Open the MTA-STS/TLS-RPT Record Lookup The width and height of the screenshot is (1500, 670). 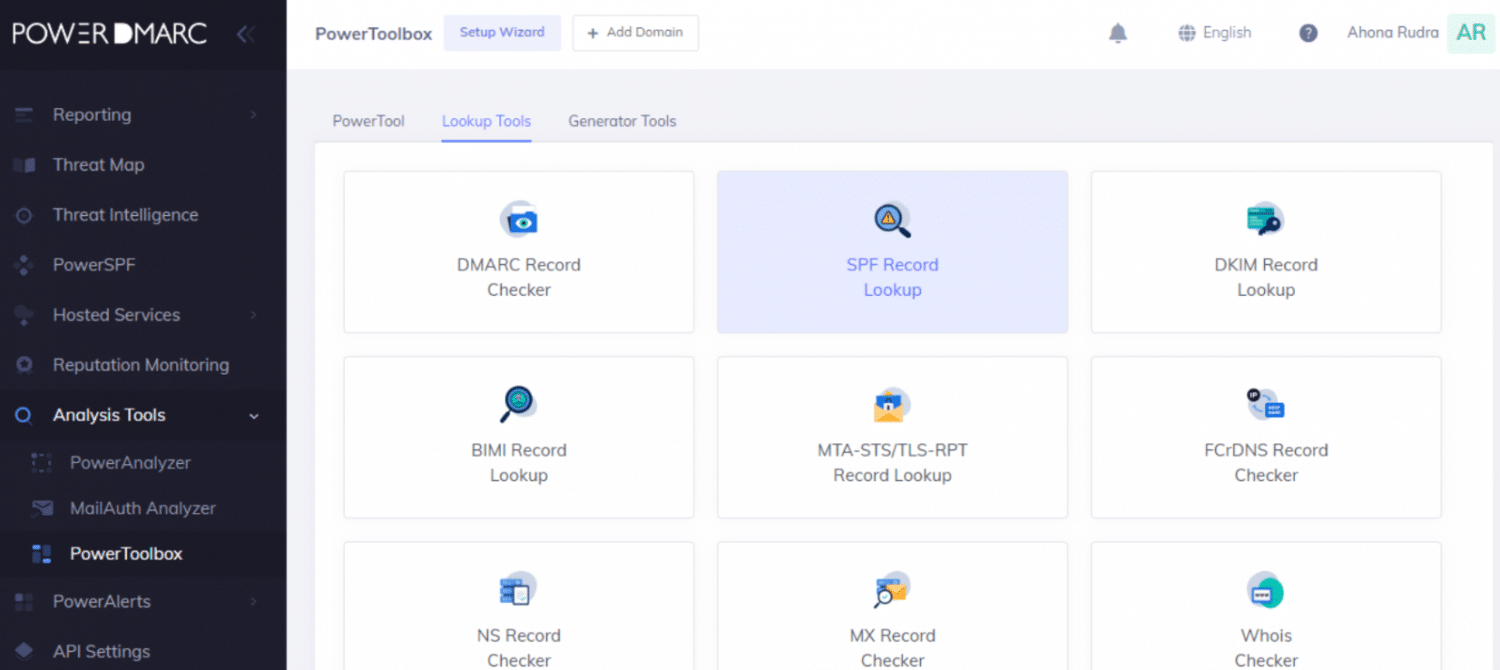coord(892,437)
